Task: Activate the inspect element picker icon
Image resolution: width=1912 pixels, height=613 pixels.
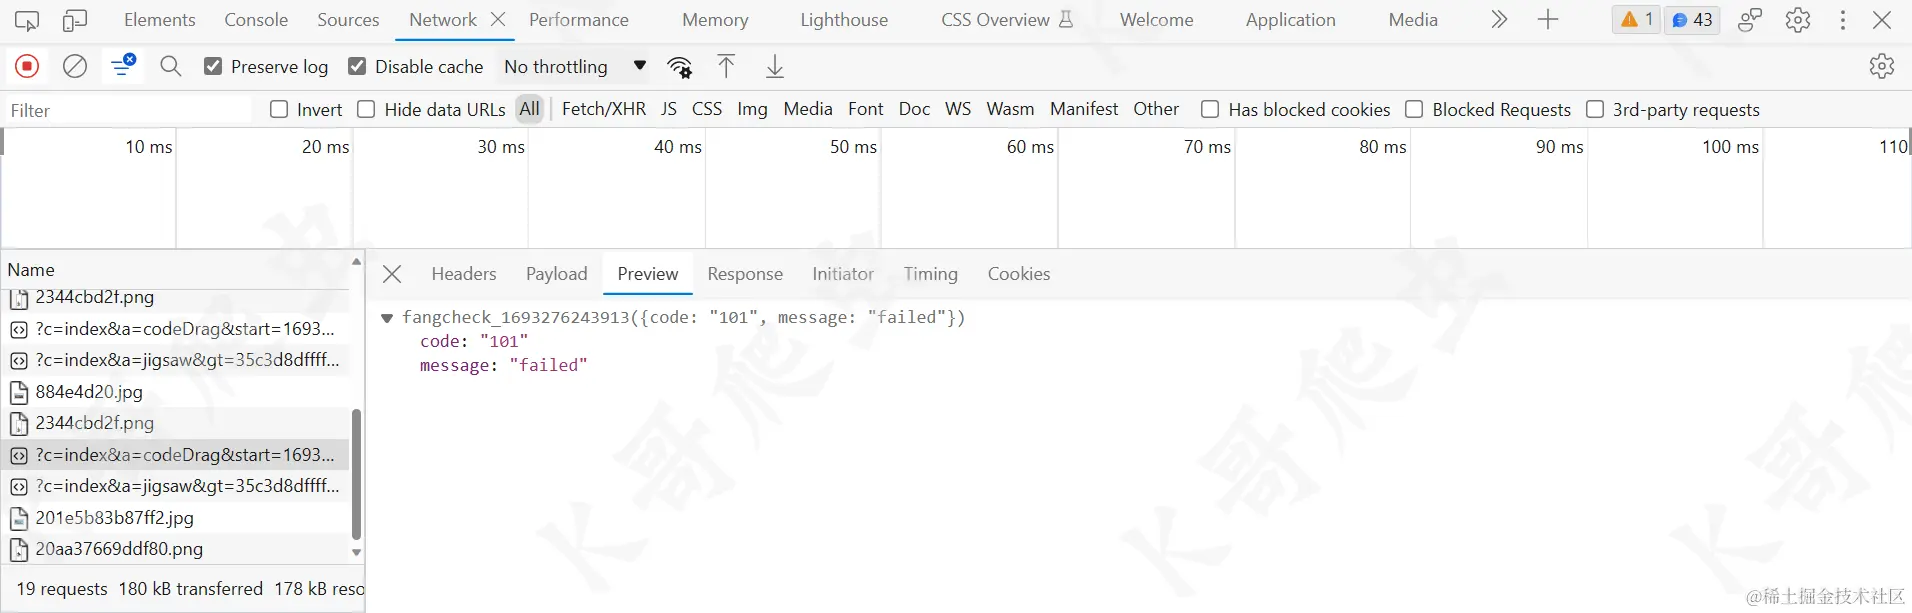Action: (x=27, y=20)
